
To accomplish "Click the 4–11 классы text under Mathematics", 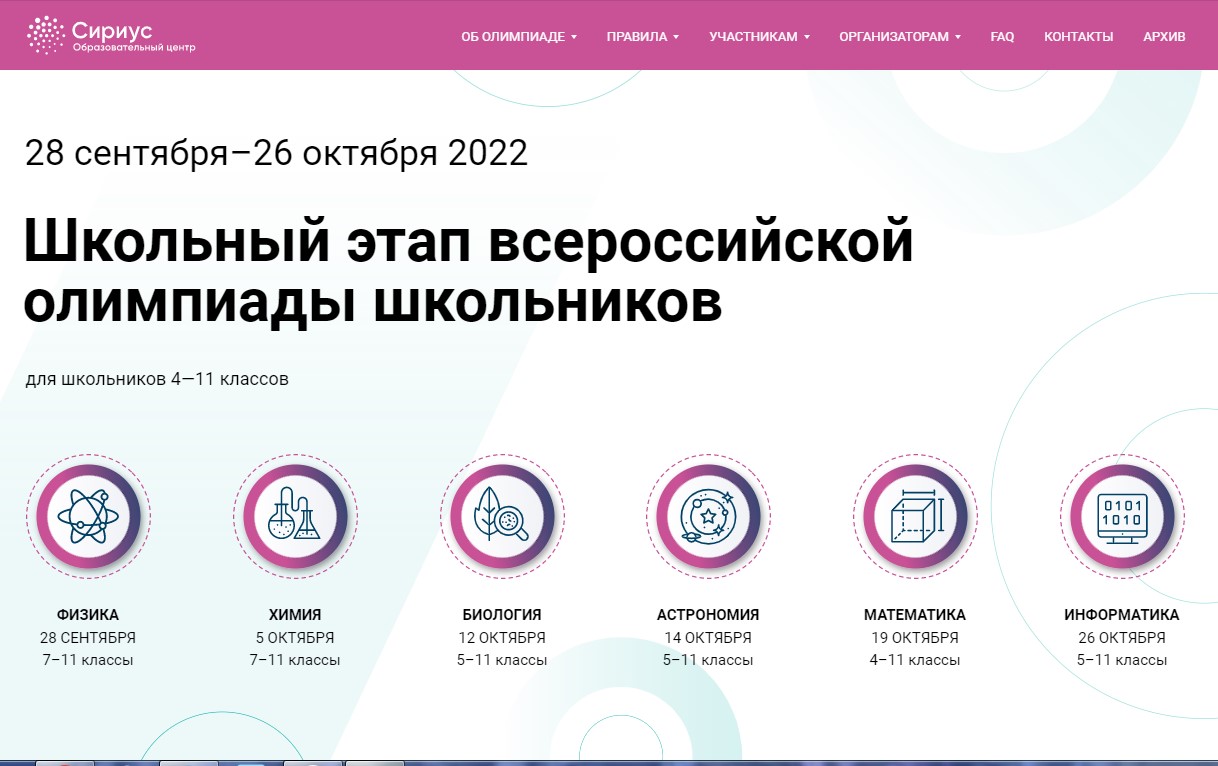I will tap(915, 660).
